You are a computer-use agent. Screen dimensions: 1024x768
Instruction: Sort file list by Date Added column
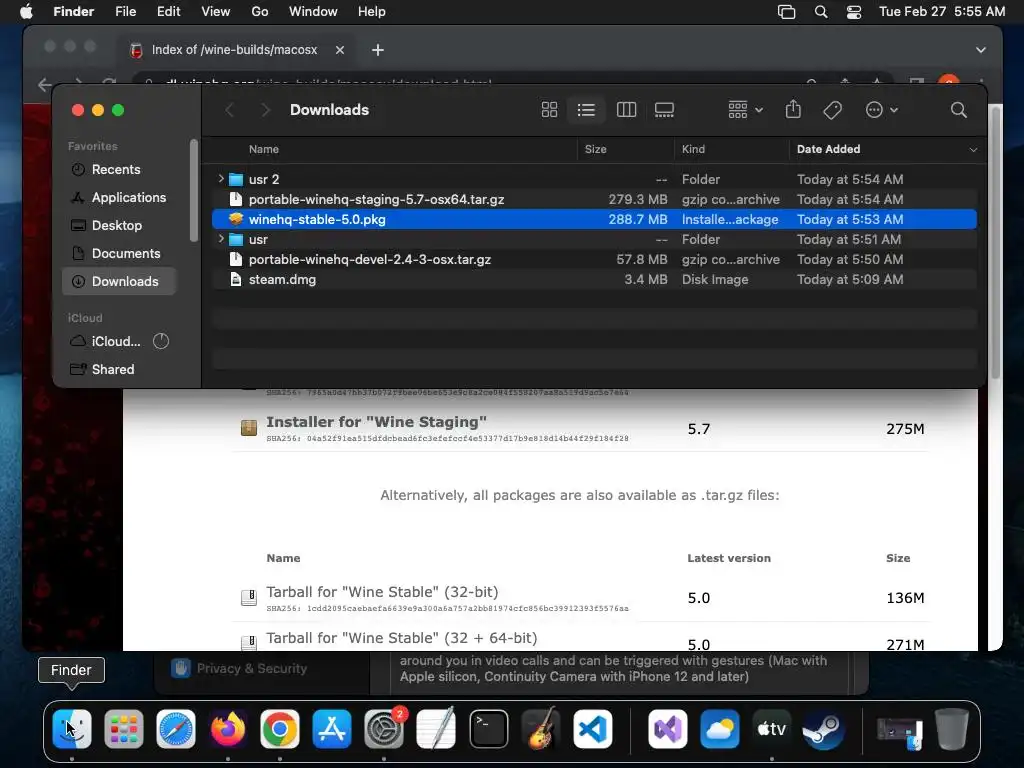[828, 149]
